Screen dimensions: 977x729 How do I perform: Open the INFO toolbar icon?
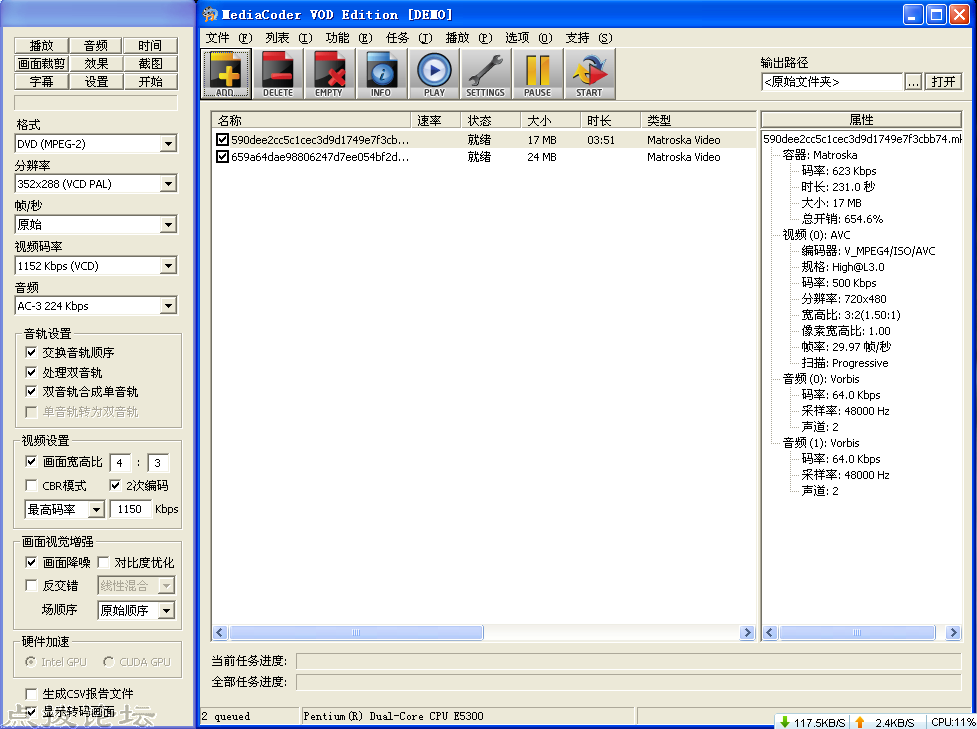[381, 73]
